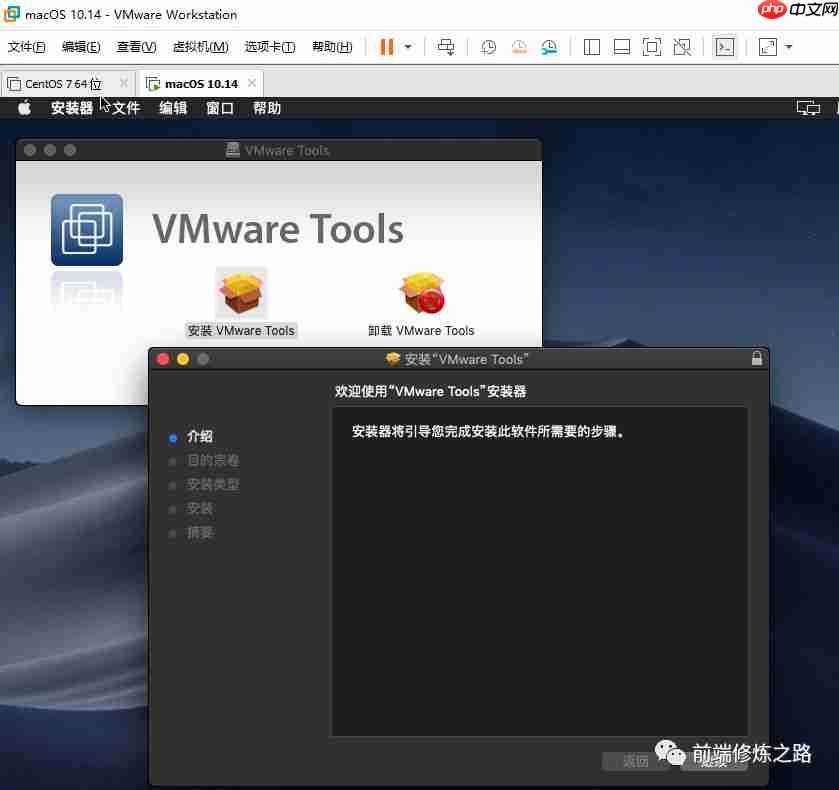The width and height of the screenshot is (839, 790).
Task: Minimize the installer window with yellow button
Action: coord(183,359)
